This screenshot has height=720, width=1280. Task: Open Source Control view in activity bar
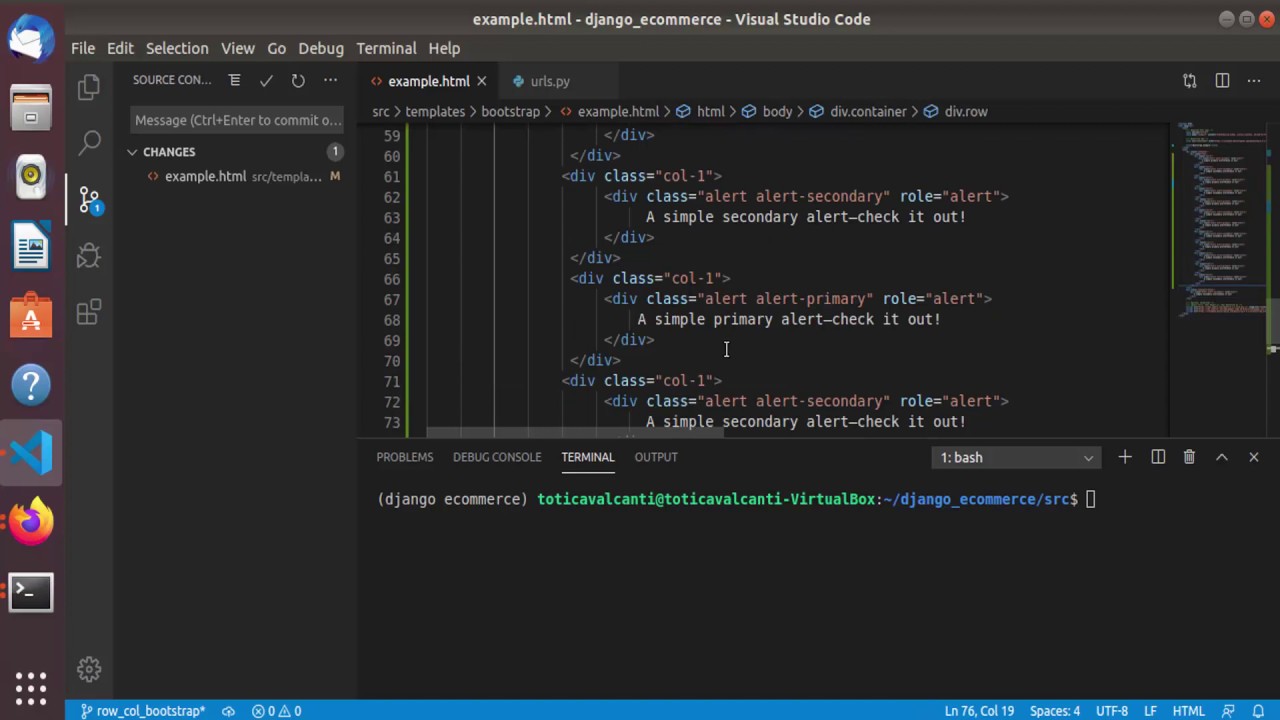point(89,199)
